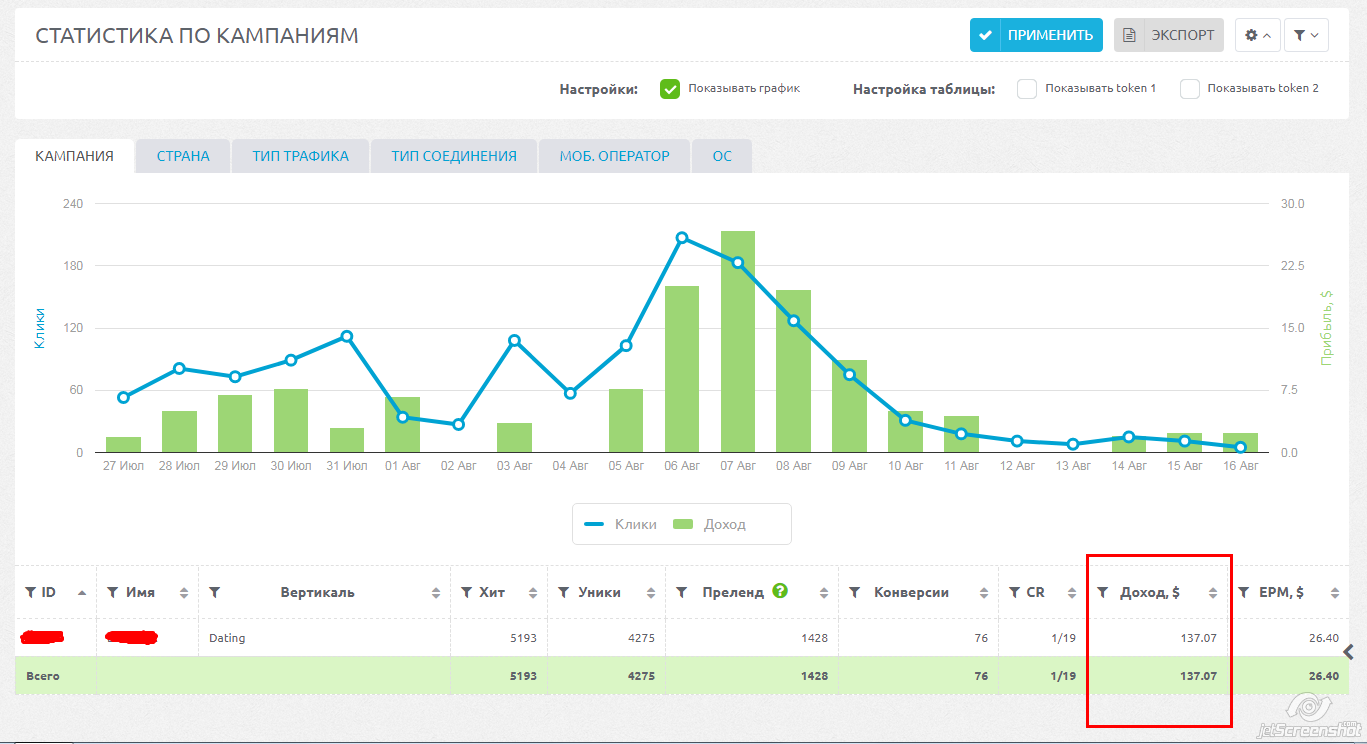This screenshot has width=1367, height=744.
Task: Enable the Показывать token 2 checkbox
Action: coord(1189,89)
